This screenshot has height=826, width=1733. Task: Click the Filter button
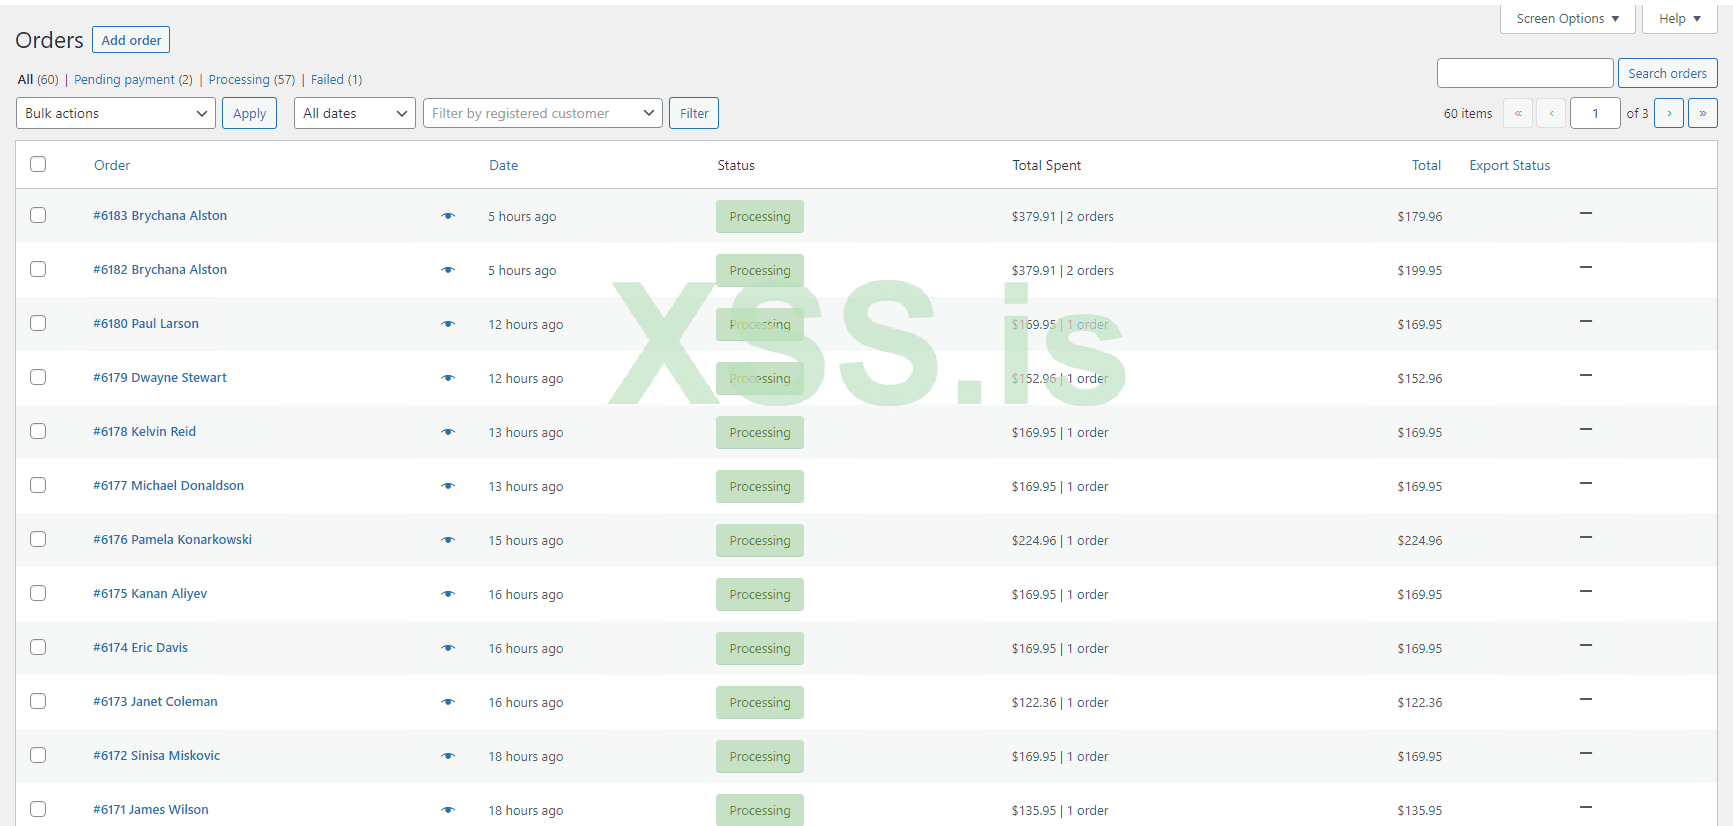pos(694,113)
